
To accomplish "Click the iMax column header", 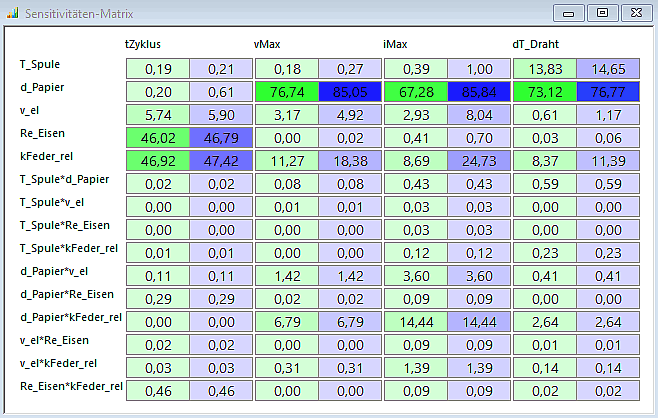I will (397, 45).
